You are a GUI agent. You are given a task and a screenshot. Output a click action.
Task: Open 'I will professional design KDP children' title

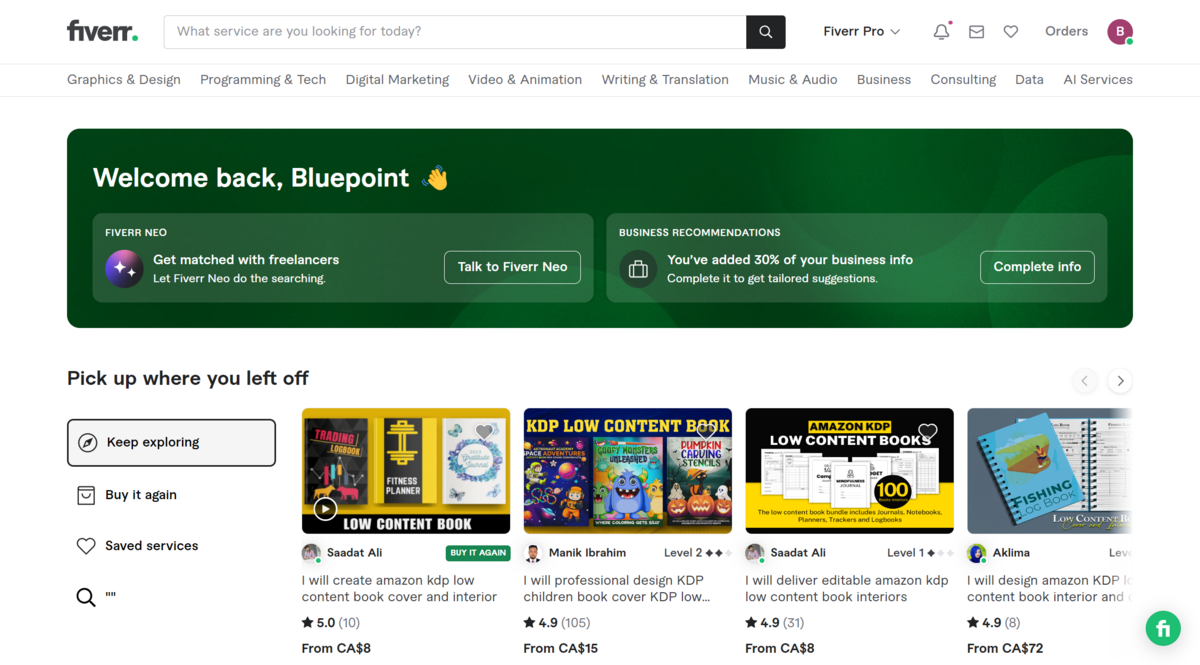(x=617, y=589)
